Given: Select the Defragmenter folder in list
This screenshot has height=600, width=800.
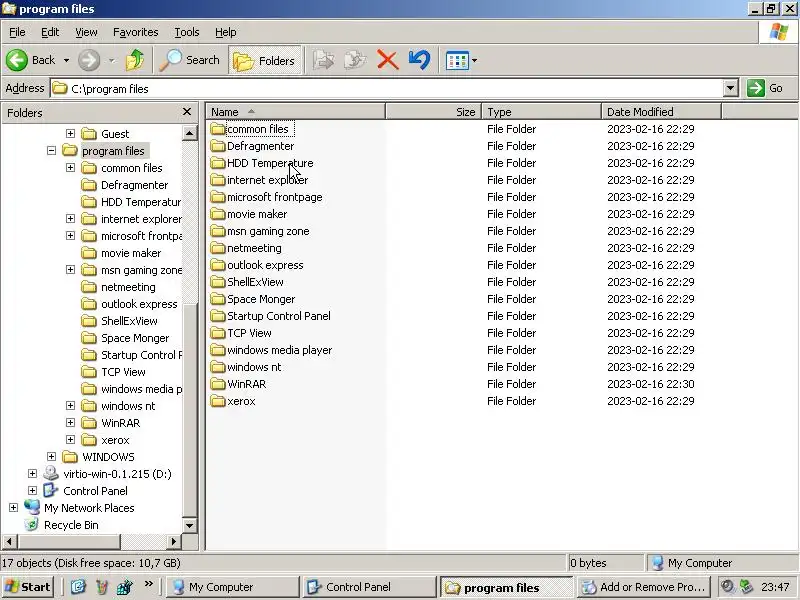Looking at the screenshot, I should (260, 146).
